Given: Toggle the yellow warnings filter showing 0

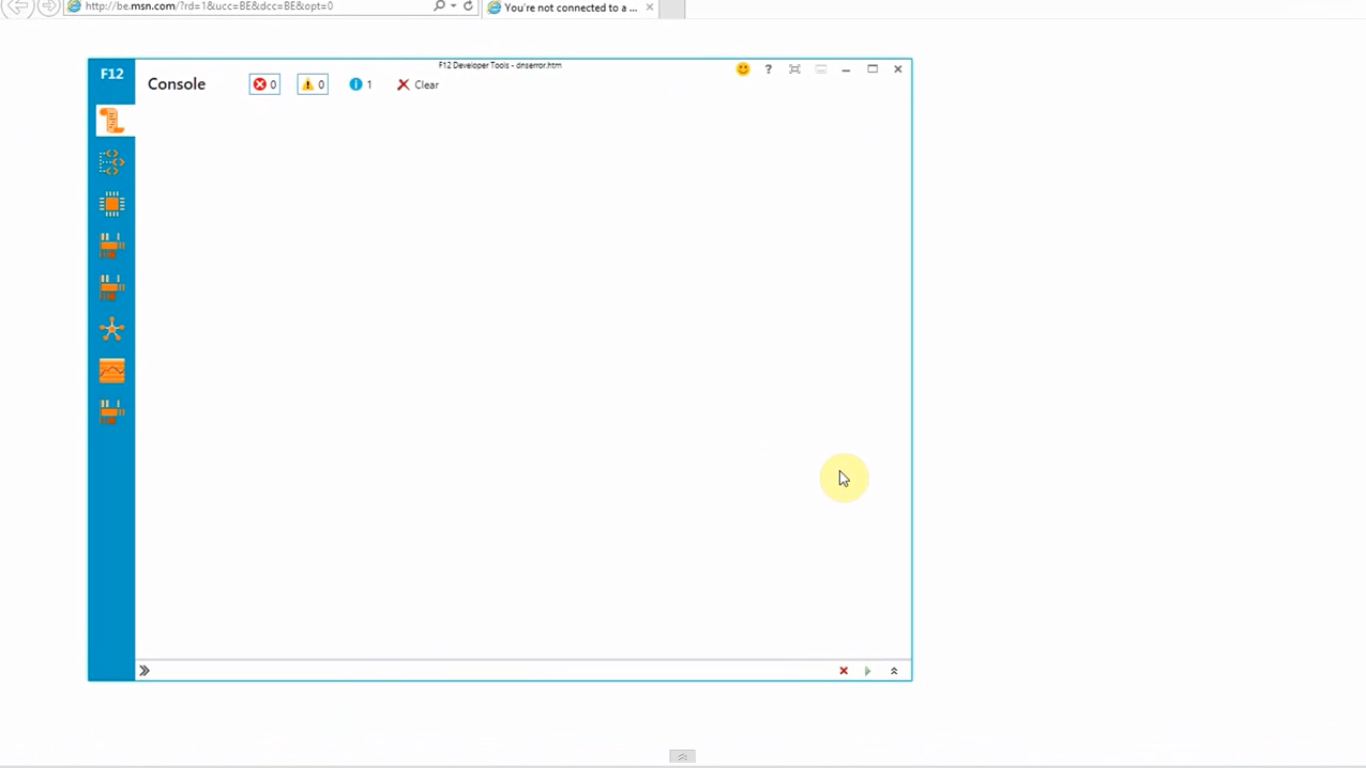Looking at the screenshot, I should click(313, 85).
